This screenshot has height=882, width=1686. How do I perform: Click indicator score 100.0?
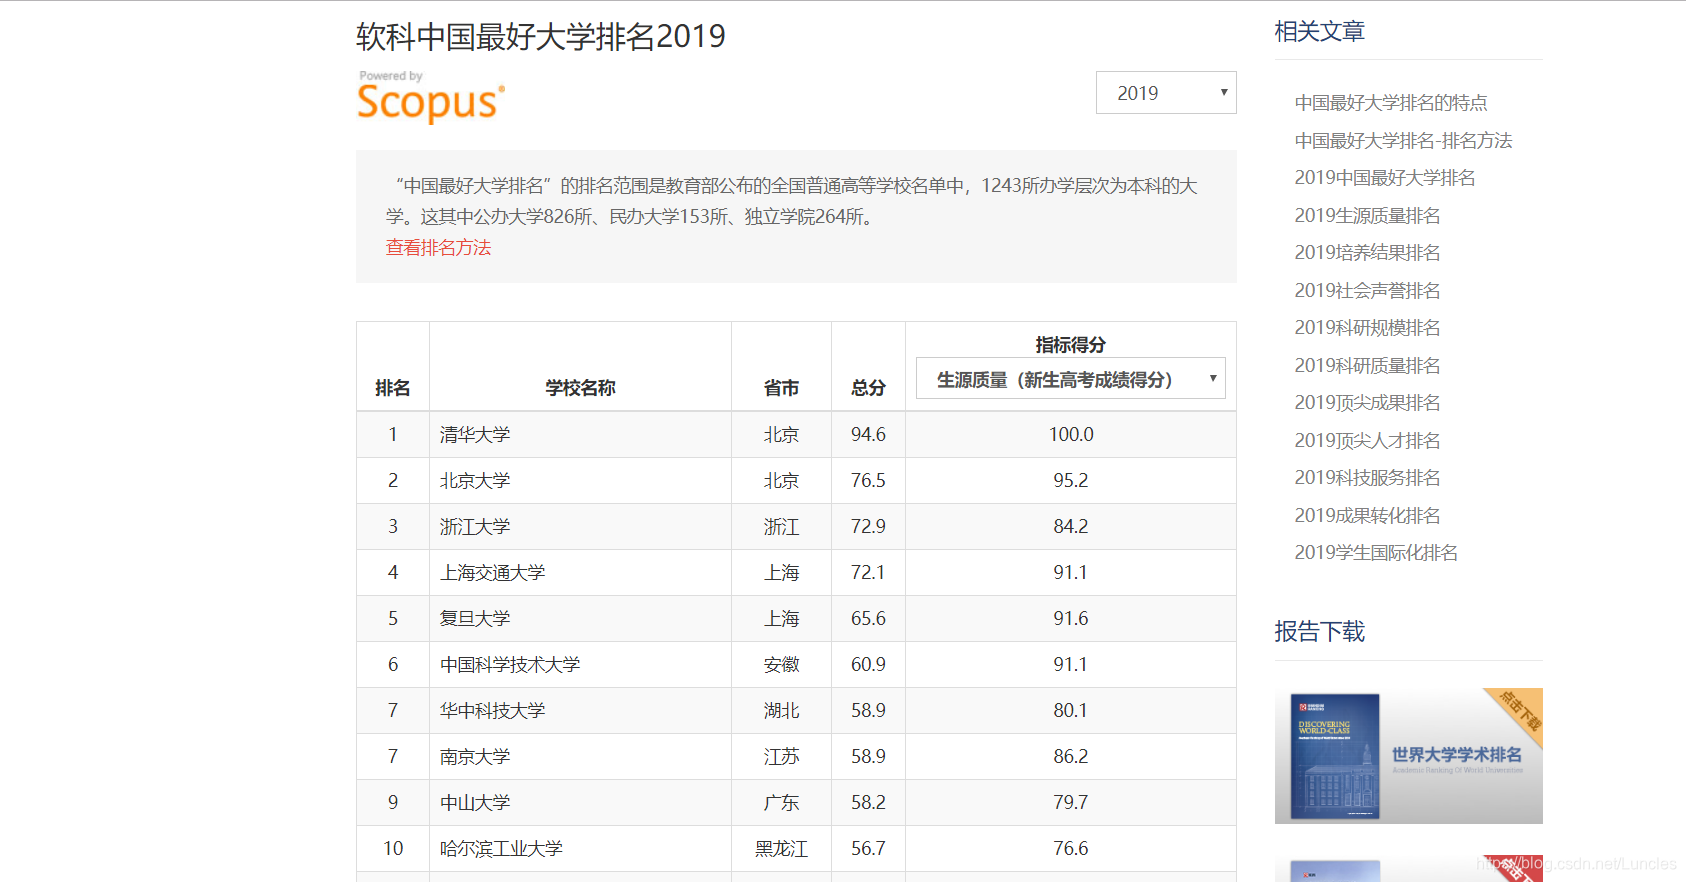[1071, 435]
